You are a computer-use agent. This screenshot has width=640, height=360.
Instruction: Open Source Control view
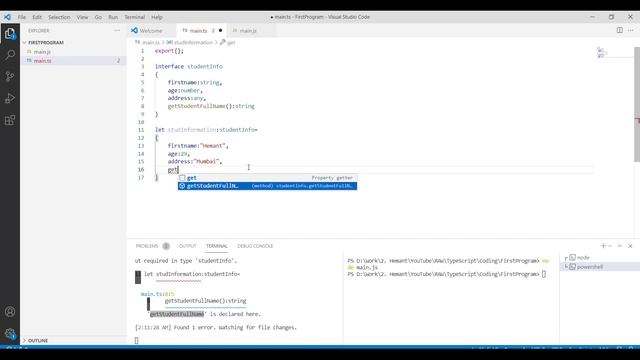tap(10, 77)
